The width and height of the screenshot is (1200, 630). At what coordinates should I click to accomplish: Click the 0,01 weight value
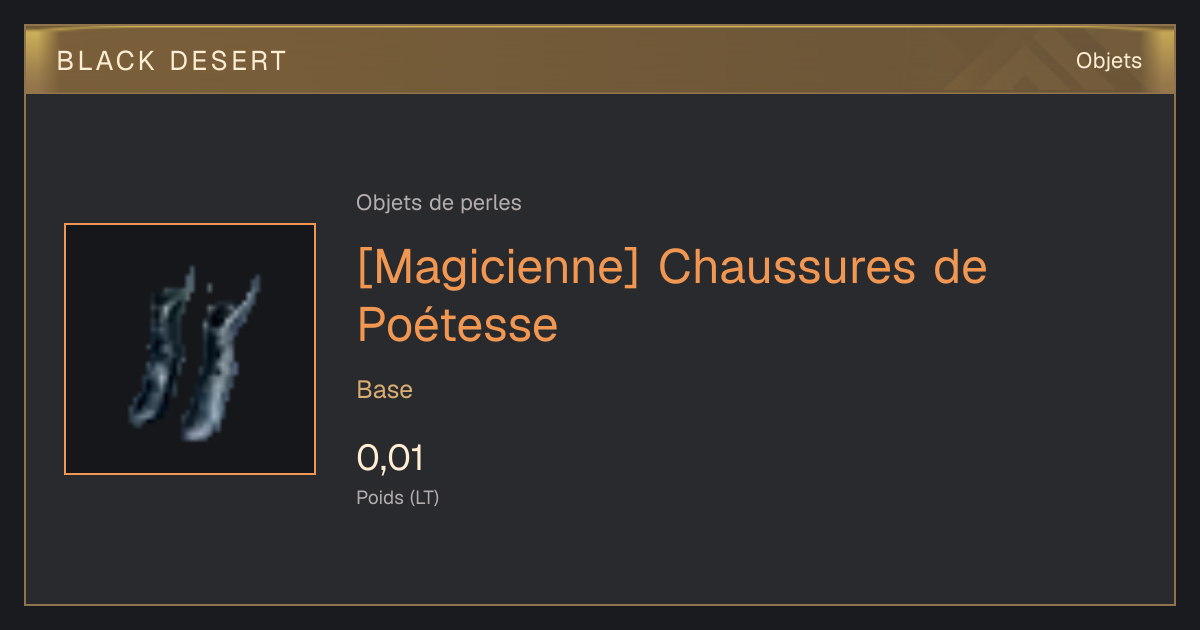390,458
